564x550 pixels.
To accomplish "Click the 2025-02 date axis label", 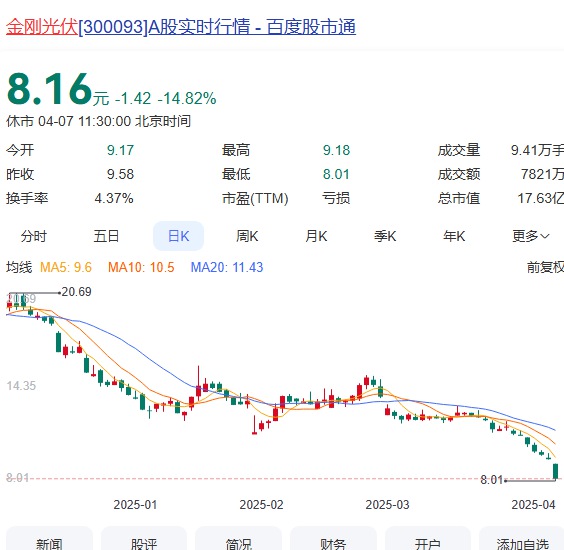I will [261, 505].
